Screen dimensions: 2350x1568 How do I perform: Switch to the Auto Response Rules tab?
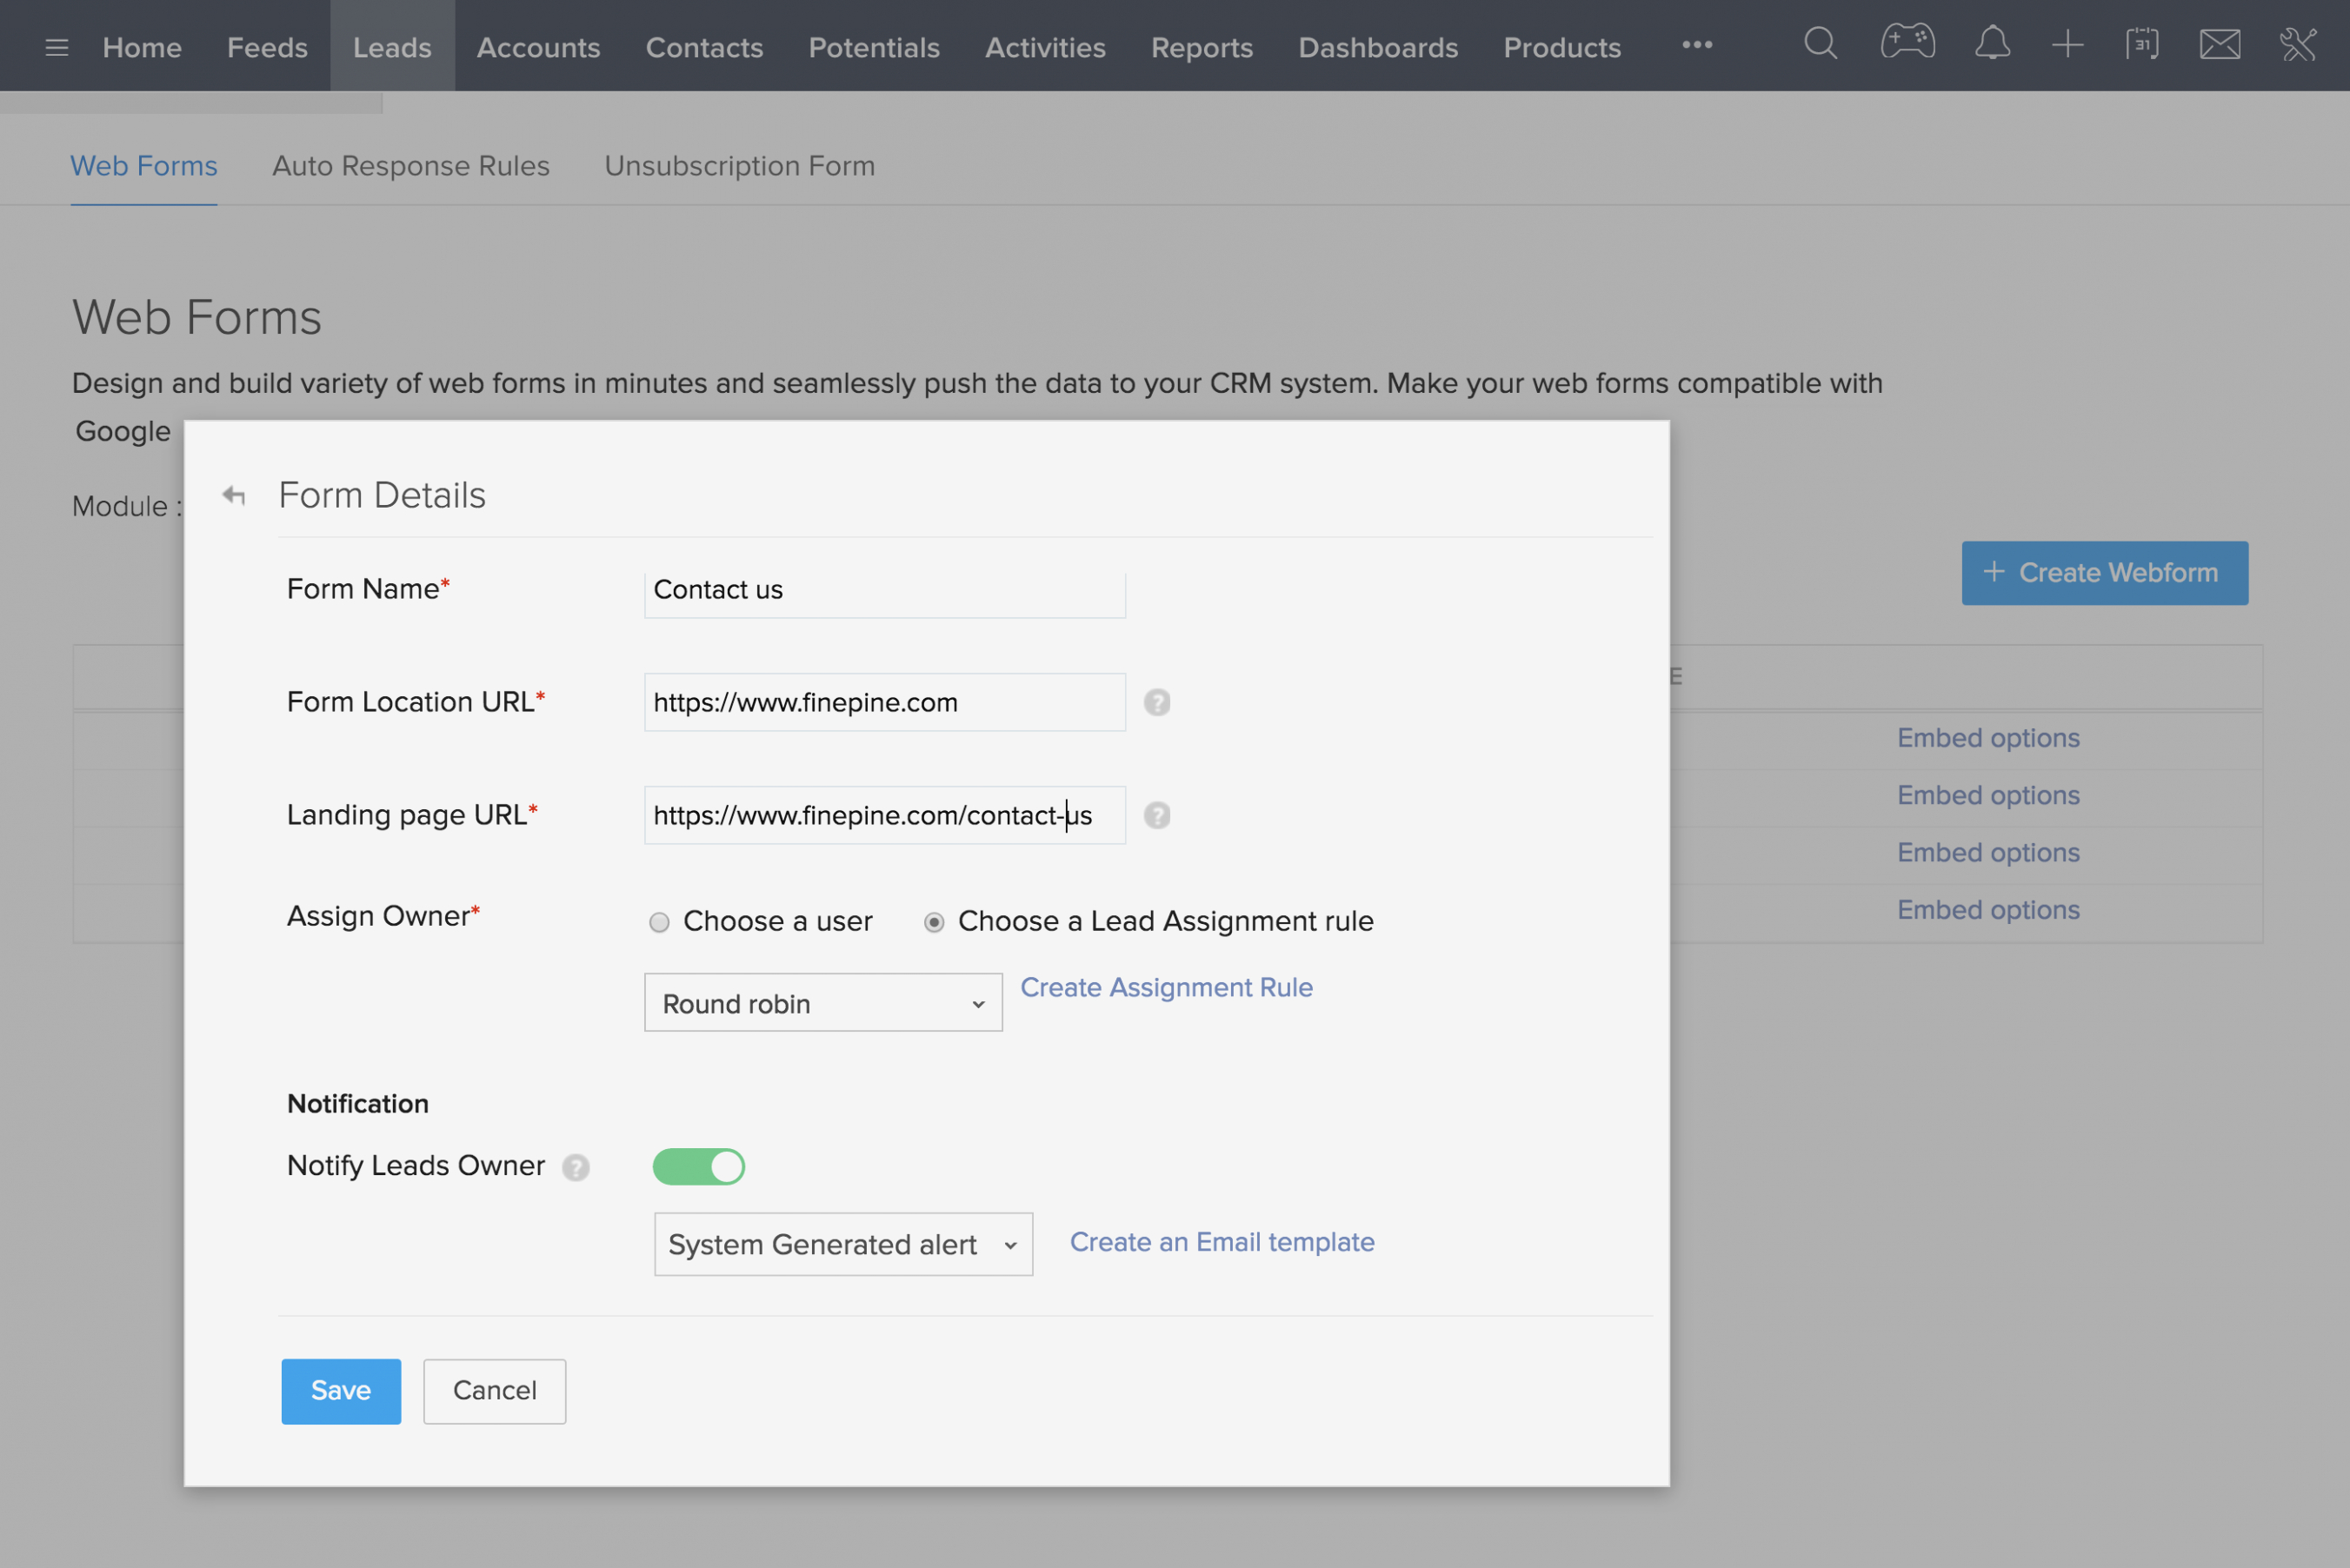[x=411, y=166]
